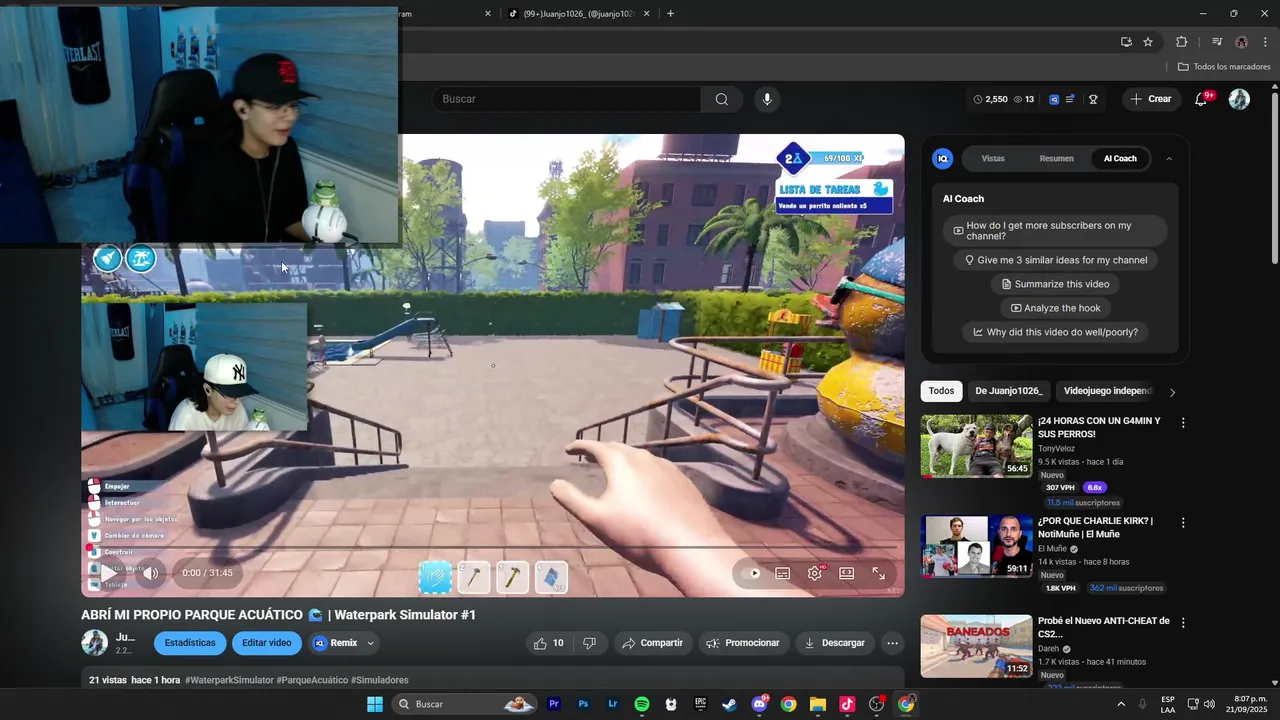Ask how to get more subscribers
This screenshot has width=1280, height=720.
1054,231
